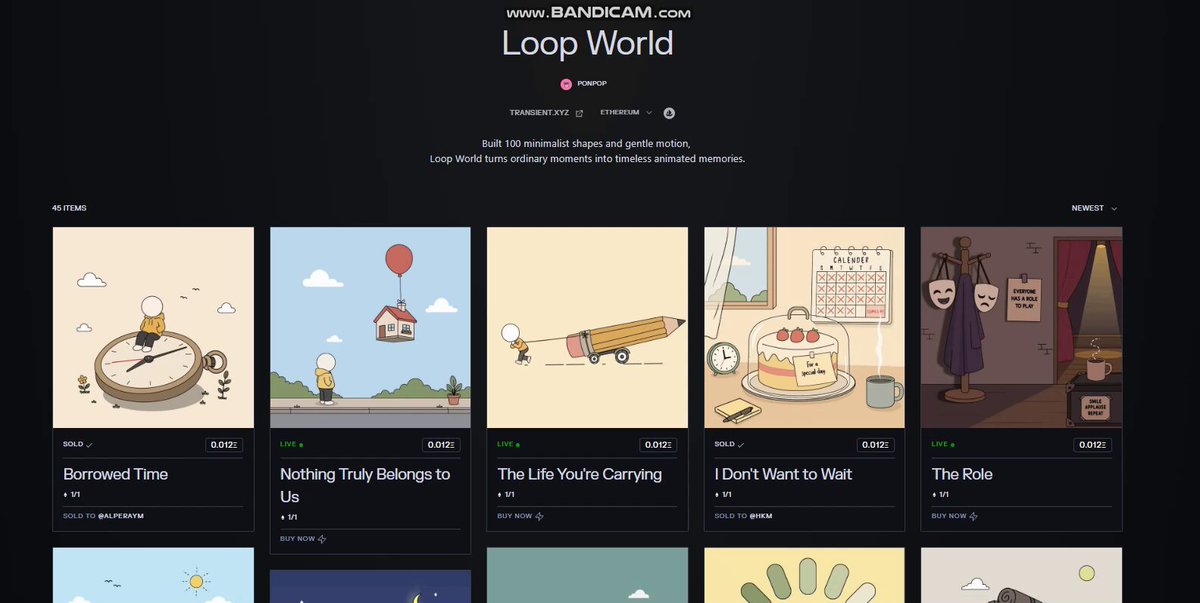This screenshot has width=1200, height=603.
Task: Open the NEWEST sort dropdown
Action: point(1094,208)
